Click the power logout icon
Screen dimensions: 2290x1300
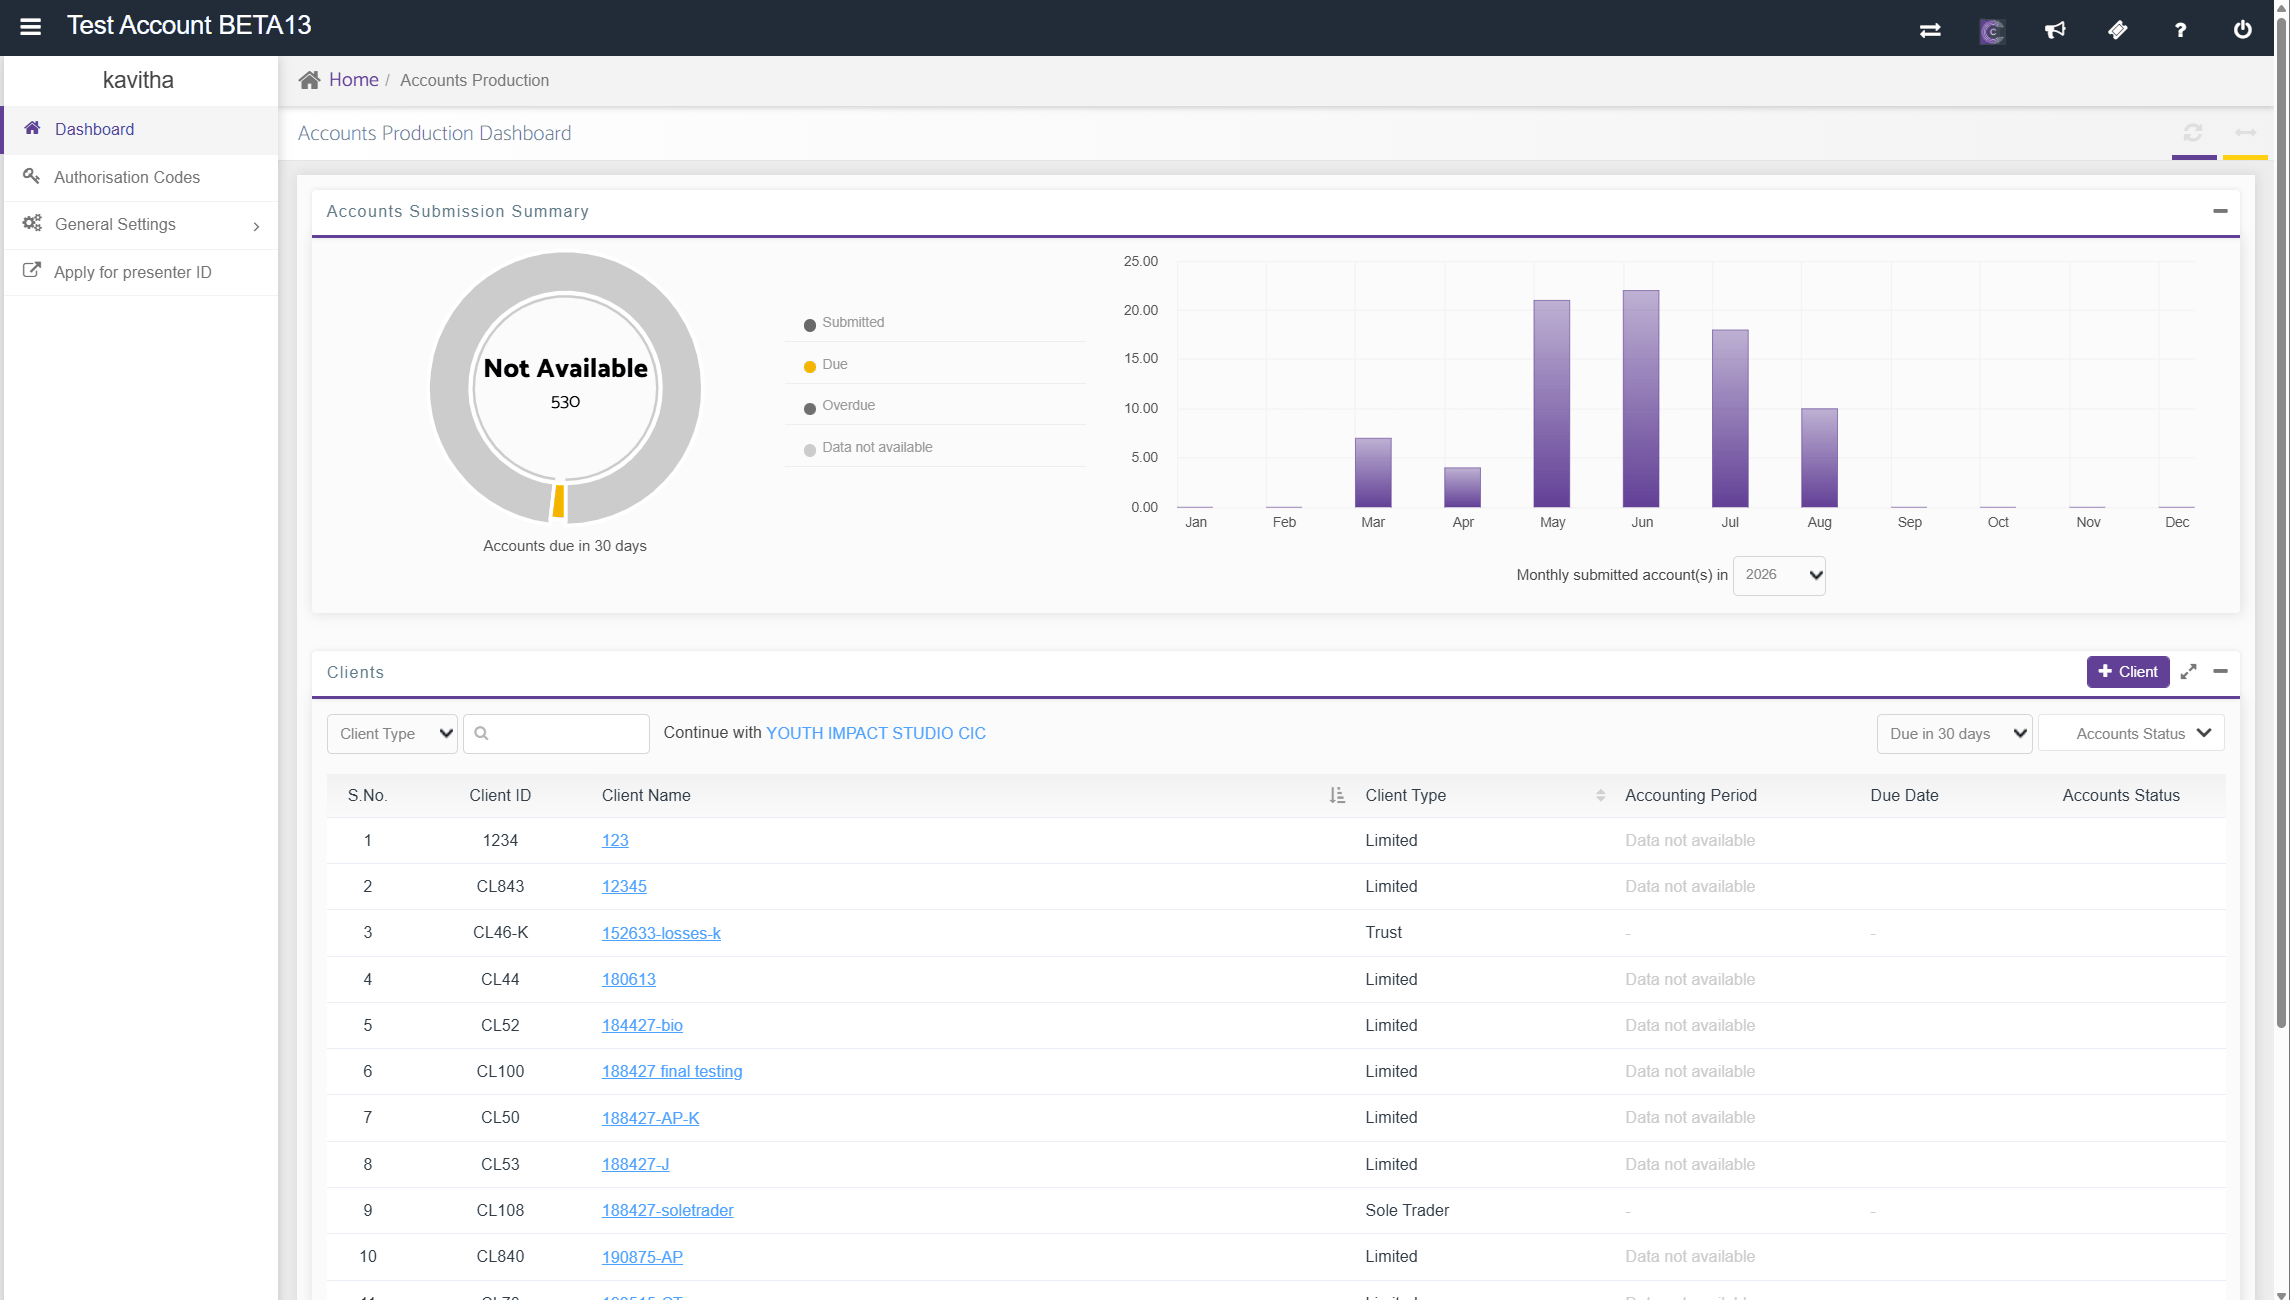(x=2243, y=30)
